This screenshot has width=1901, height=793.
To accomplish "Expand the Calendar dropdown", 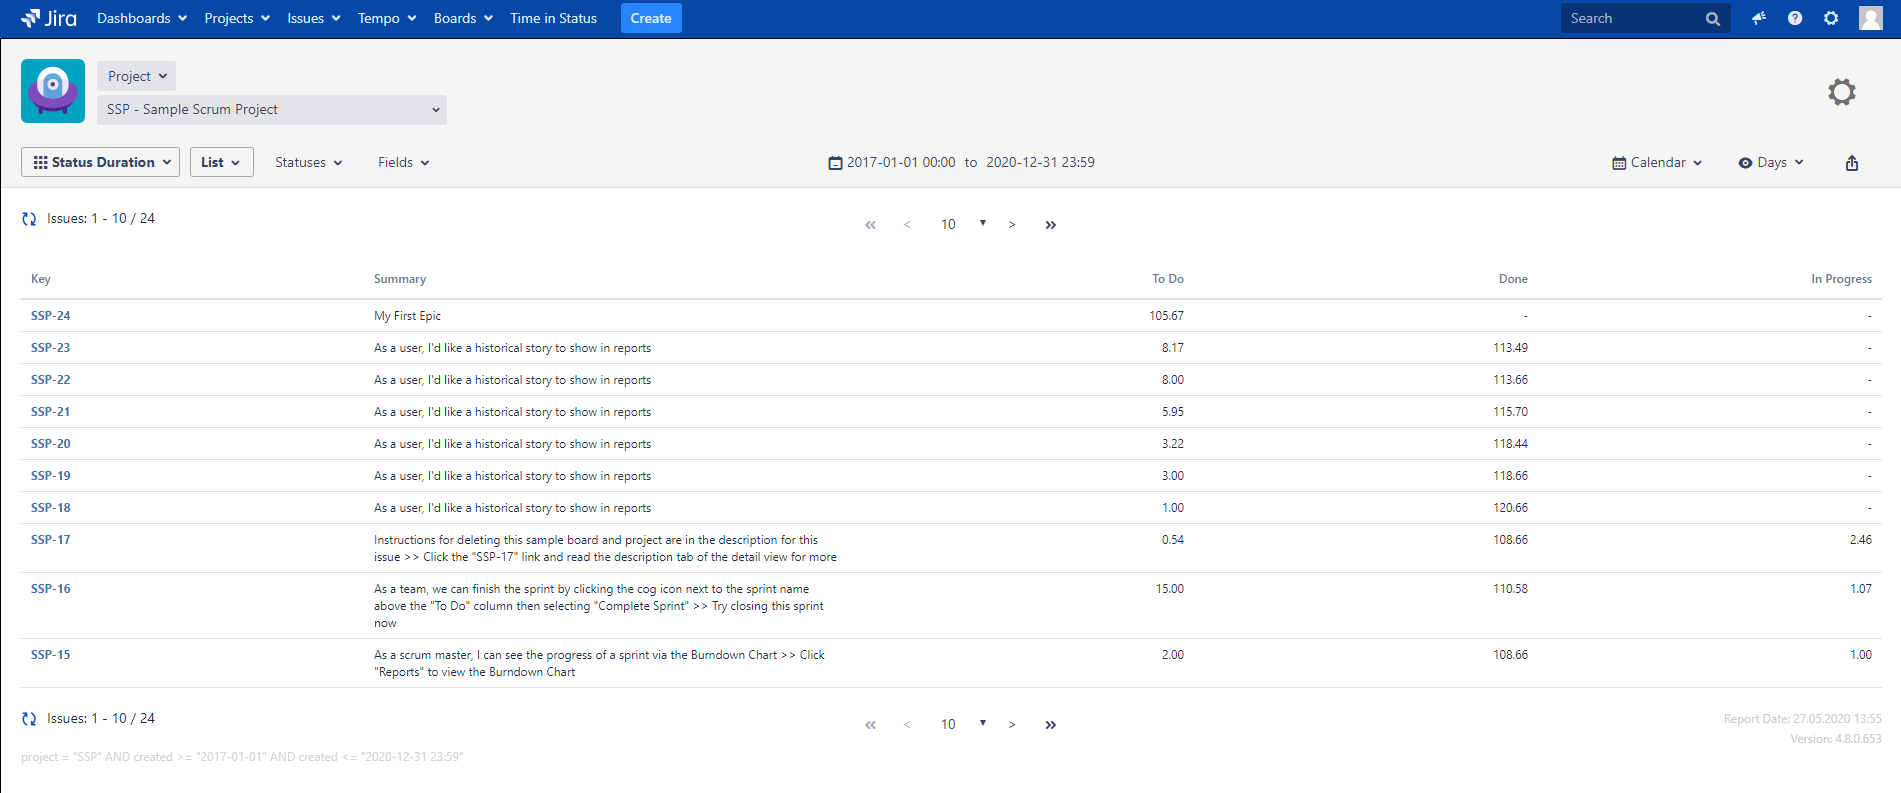I will click(1657, 163).
